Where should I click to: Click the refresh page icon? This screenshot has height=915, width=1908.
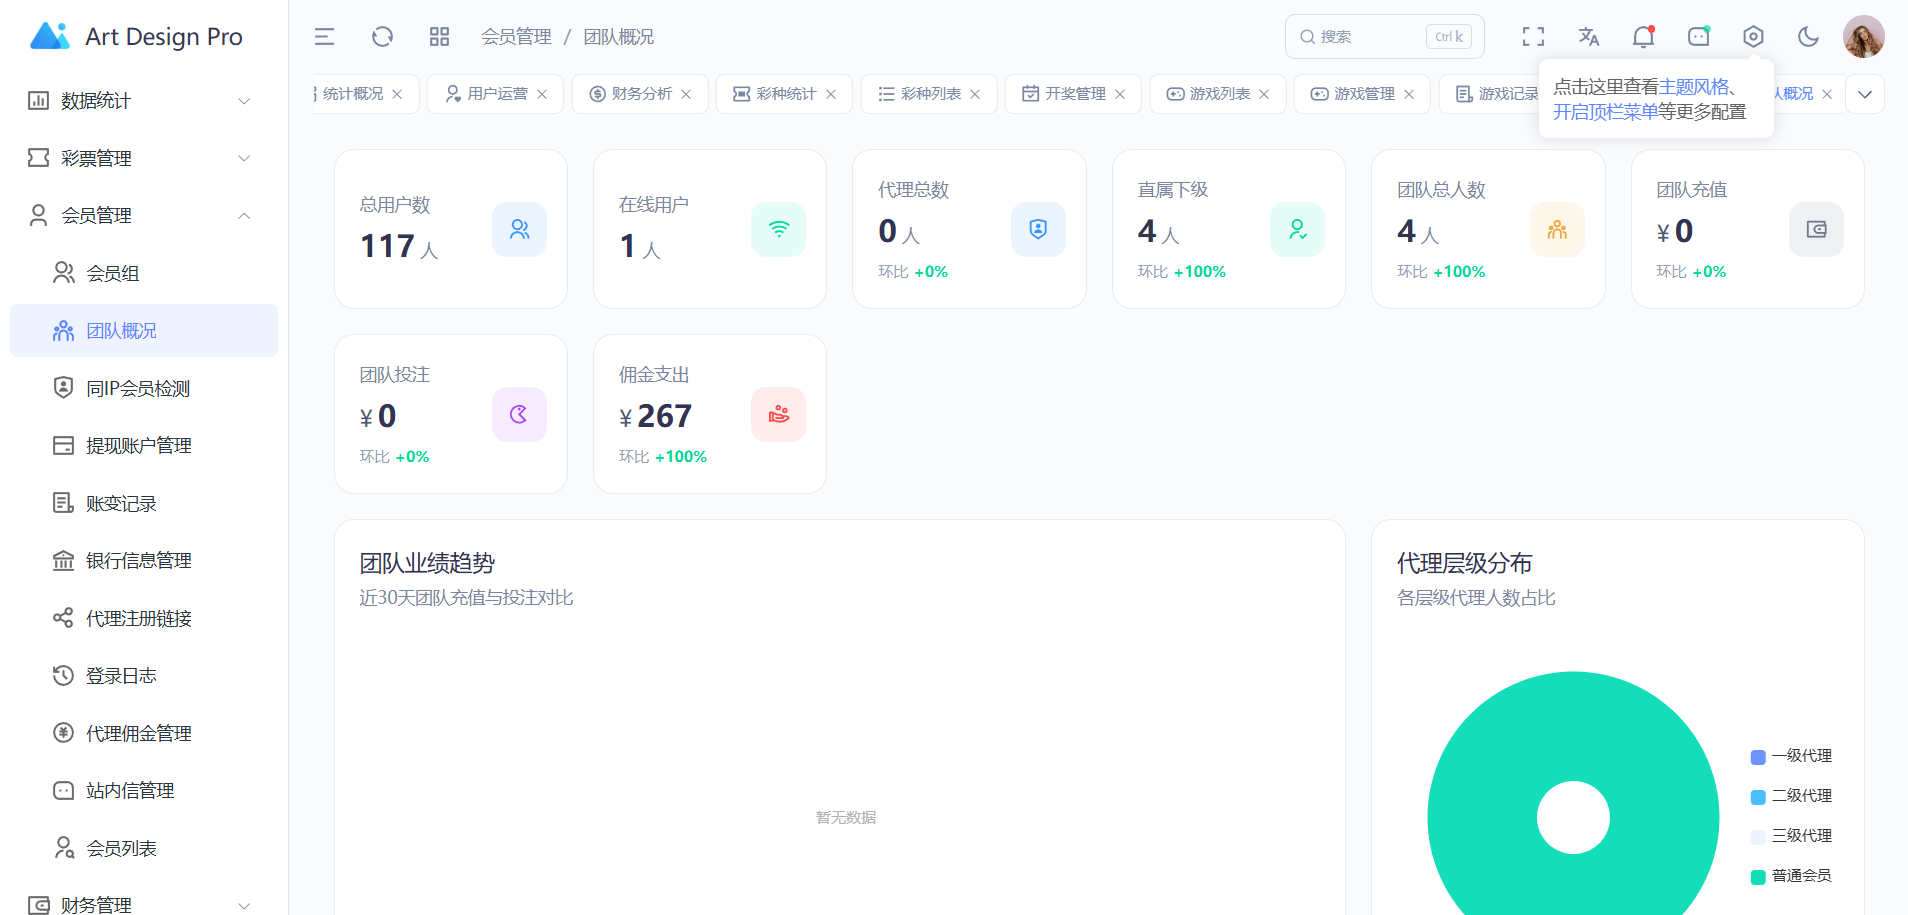[382, 37]
